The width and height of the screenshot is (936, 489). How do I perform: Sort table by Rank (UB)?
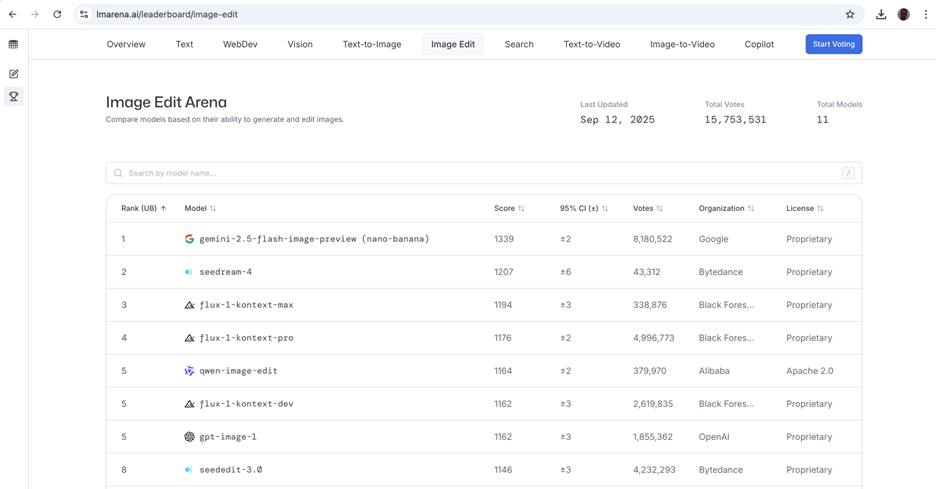tap(143, 208)
